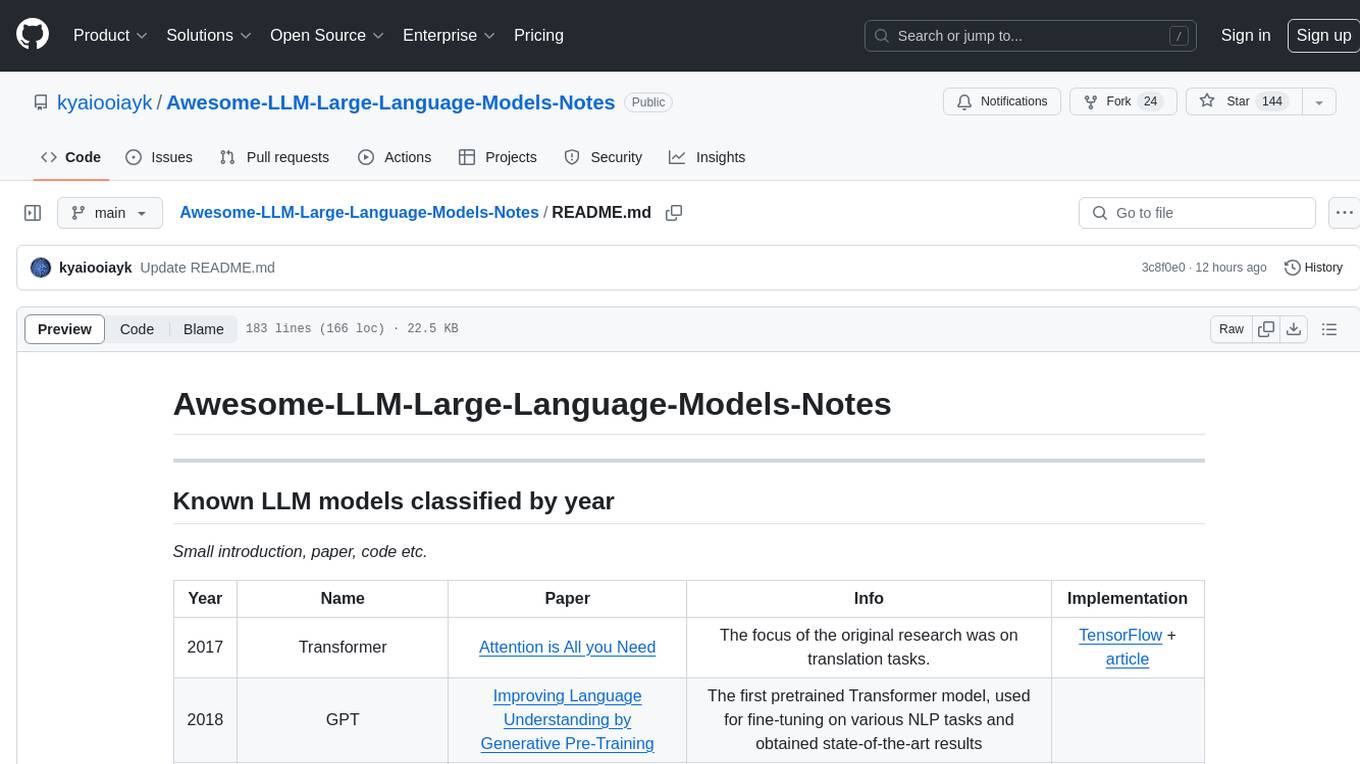Switch to the Code source view
Viewport: 1360px width, 764px height.
(137, 329)
